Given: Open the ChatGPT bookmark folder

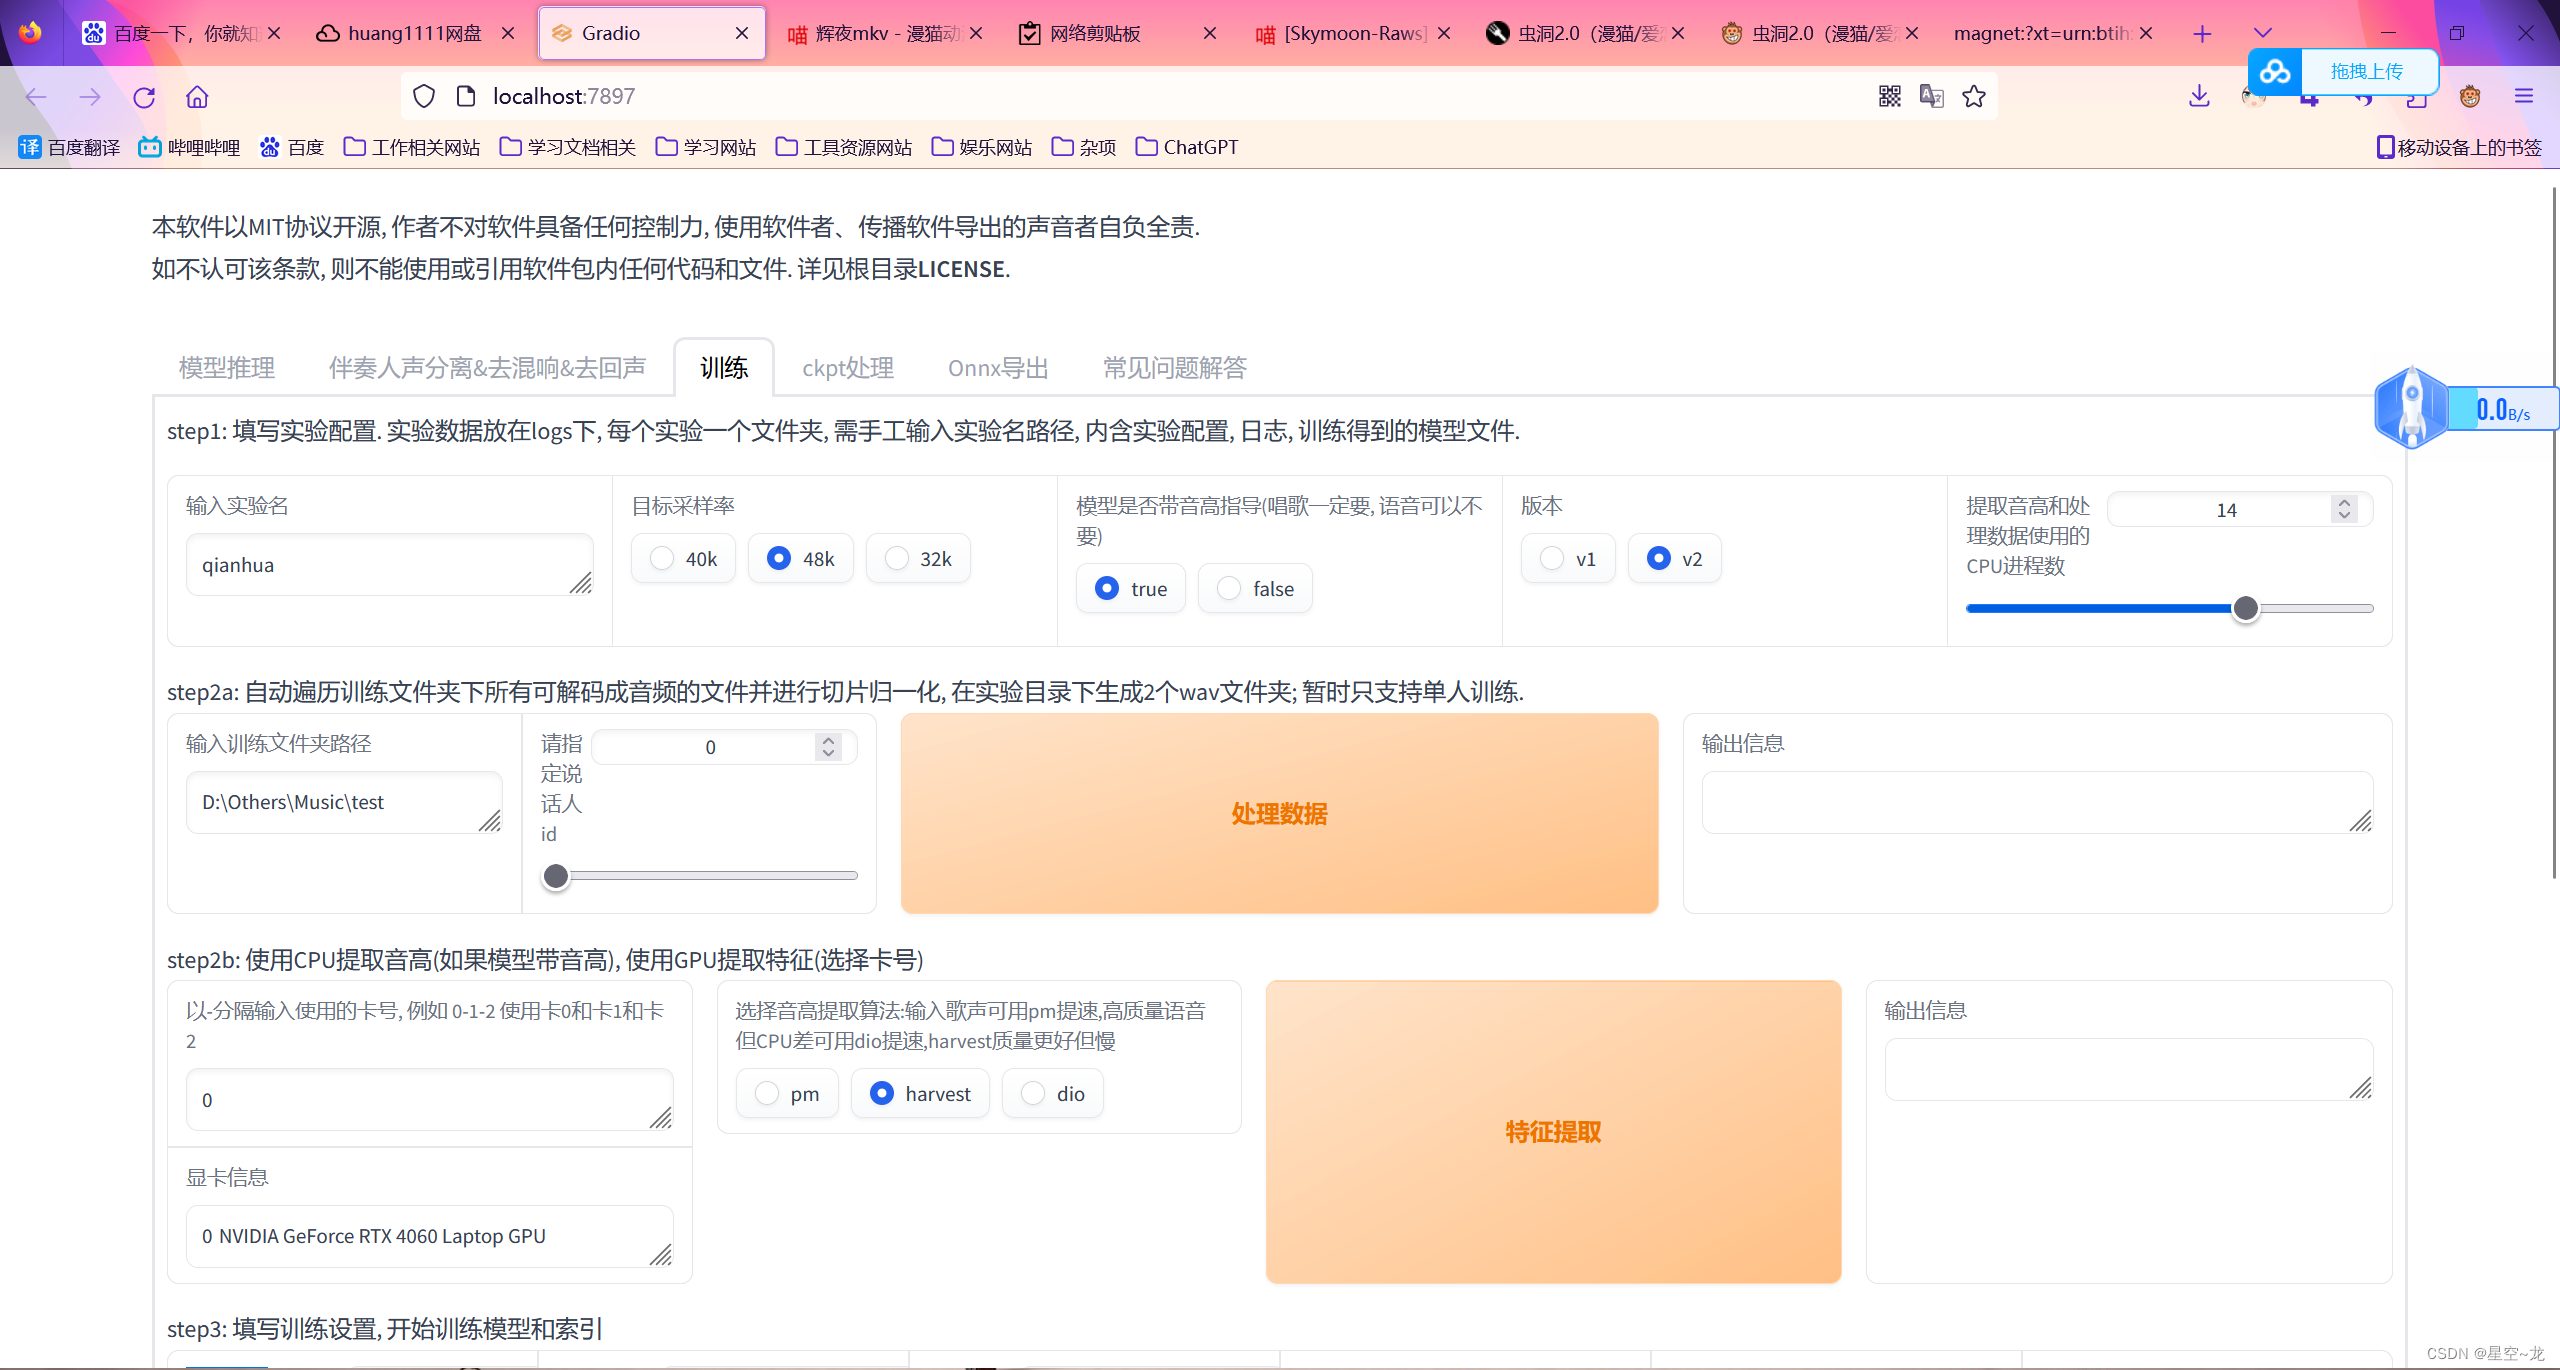Looking at the screenshot, I should click(x=1187, y=147).
